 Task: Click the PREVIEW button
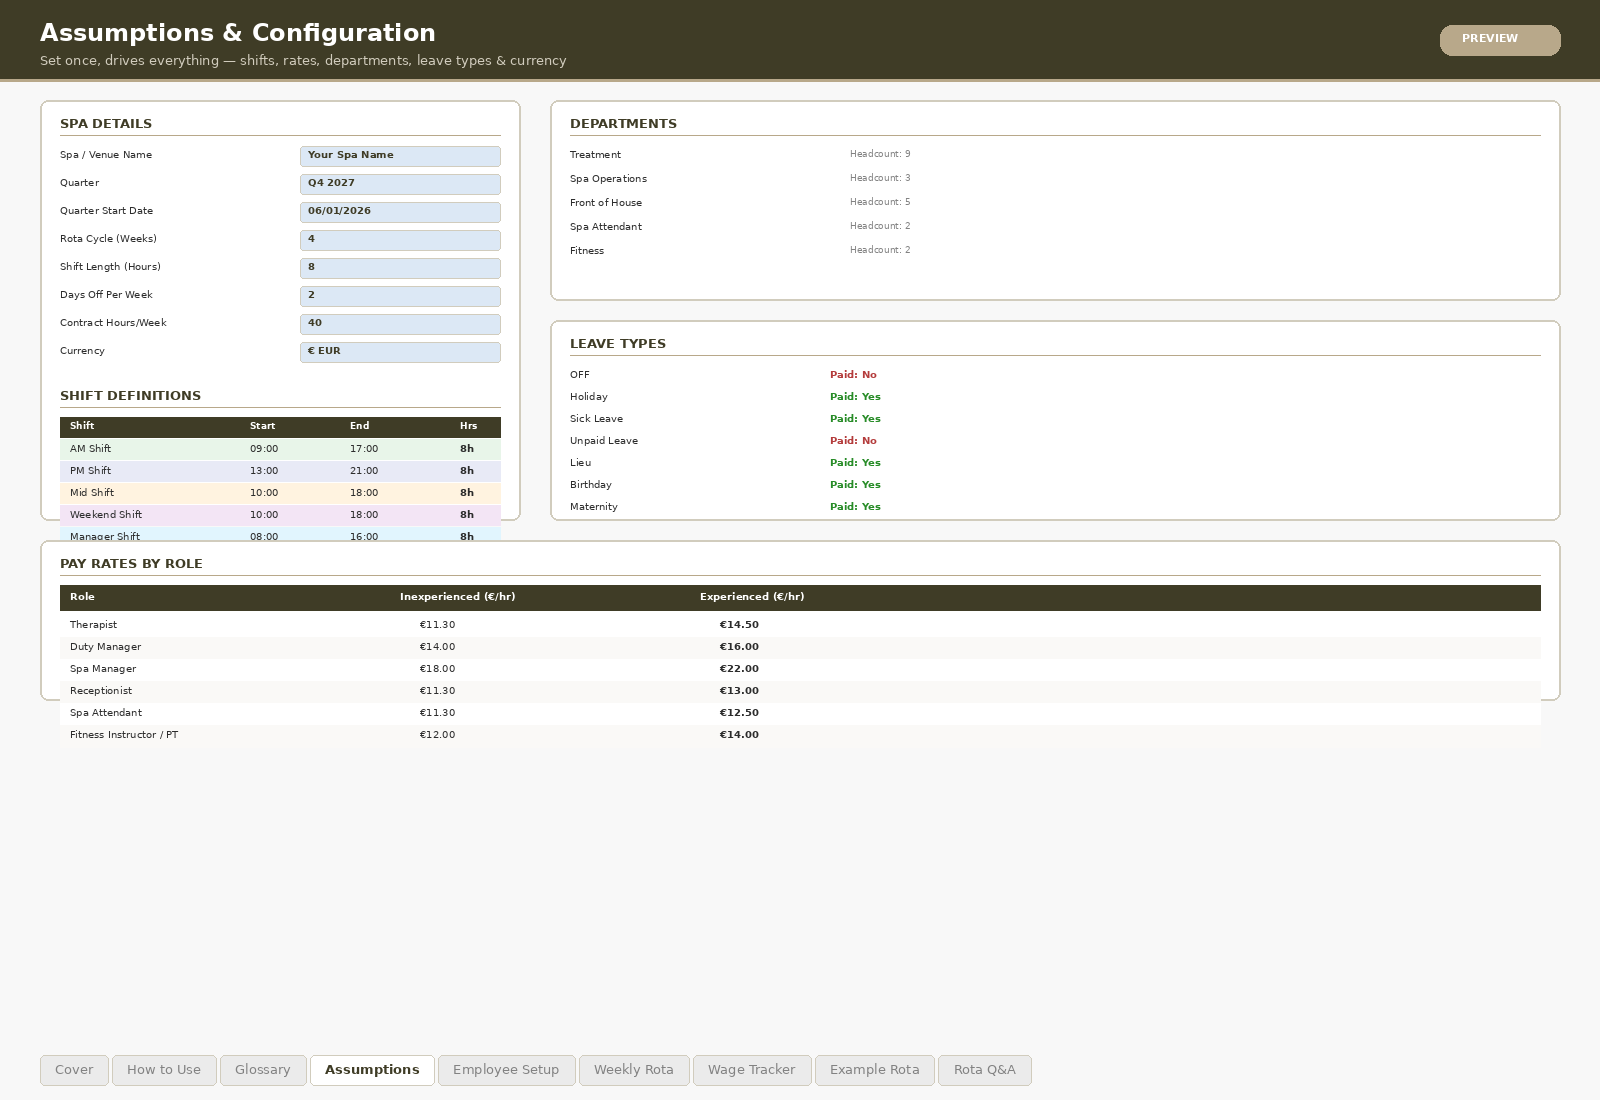(x=1499, y=40)
